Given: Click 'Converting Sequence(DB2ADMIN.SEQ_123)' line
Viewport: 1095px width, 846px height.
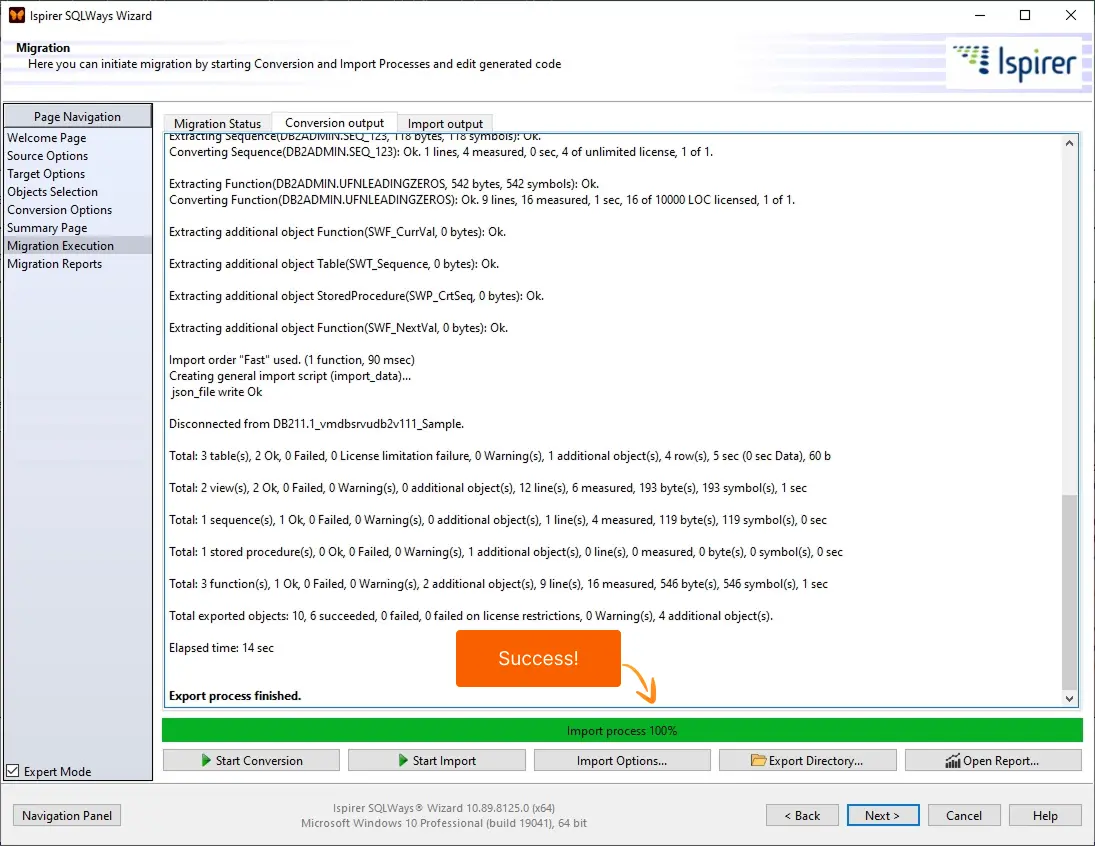Looking at the screenshot, I should pos(441,152).
